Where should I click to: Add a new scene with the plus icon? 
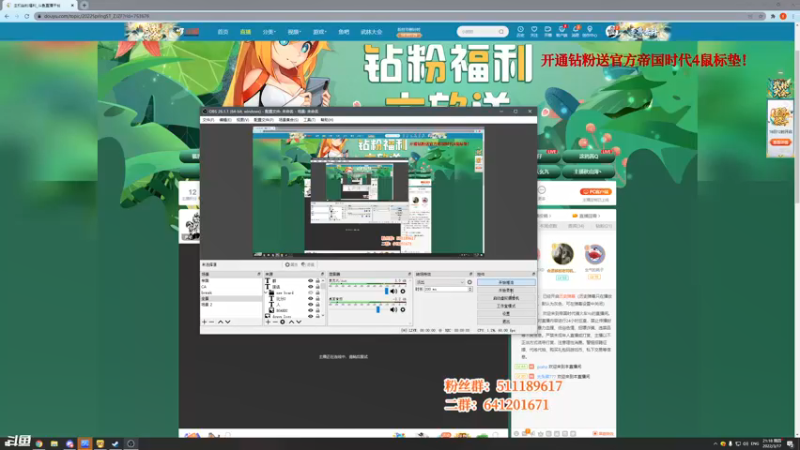pos(205,322)
